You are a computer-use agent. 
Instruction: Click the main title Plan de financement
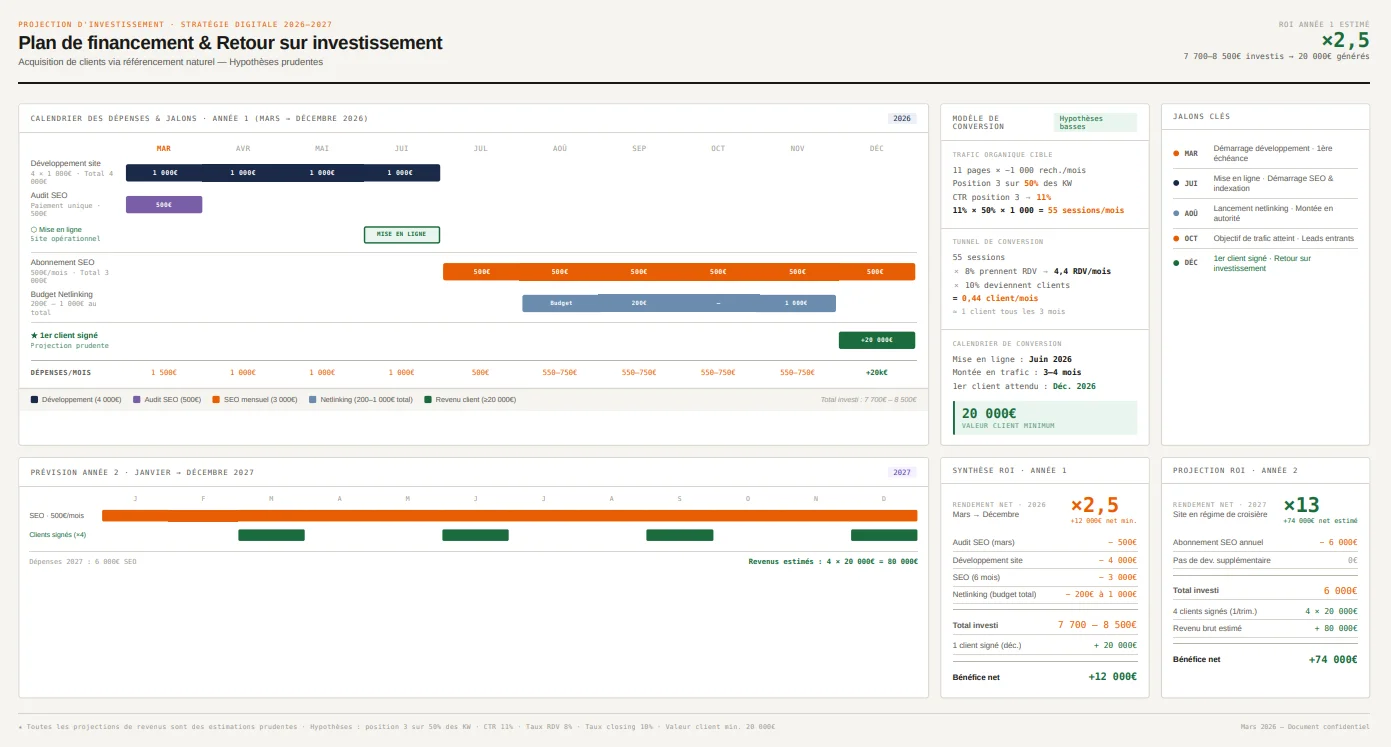point(230,43)
